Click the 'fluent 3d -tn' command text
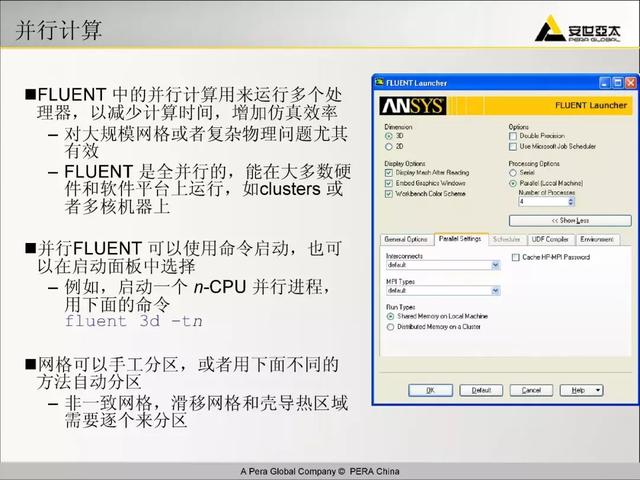The height and width of the screenshot is (480, 640). pyautogui.click(x=133, y=321)
